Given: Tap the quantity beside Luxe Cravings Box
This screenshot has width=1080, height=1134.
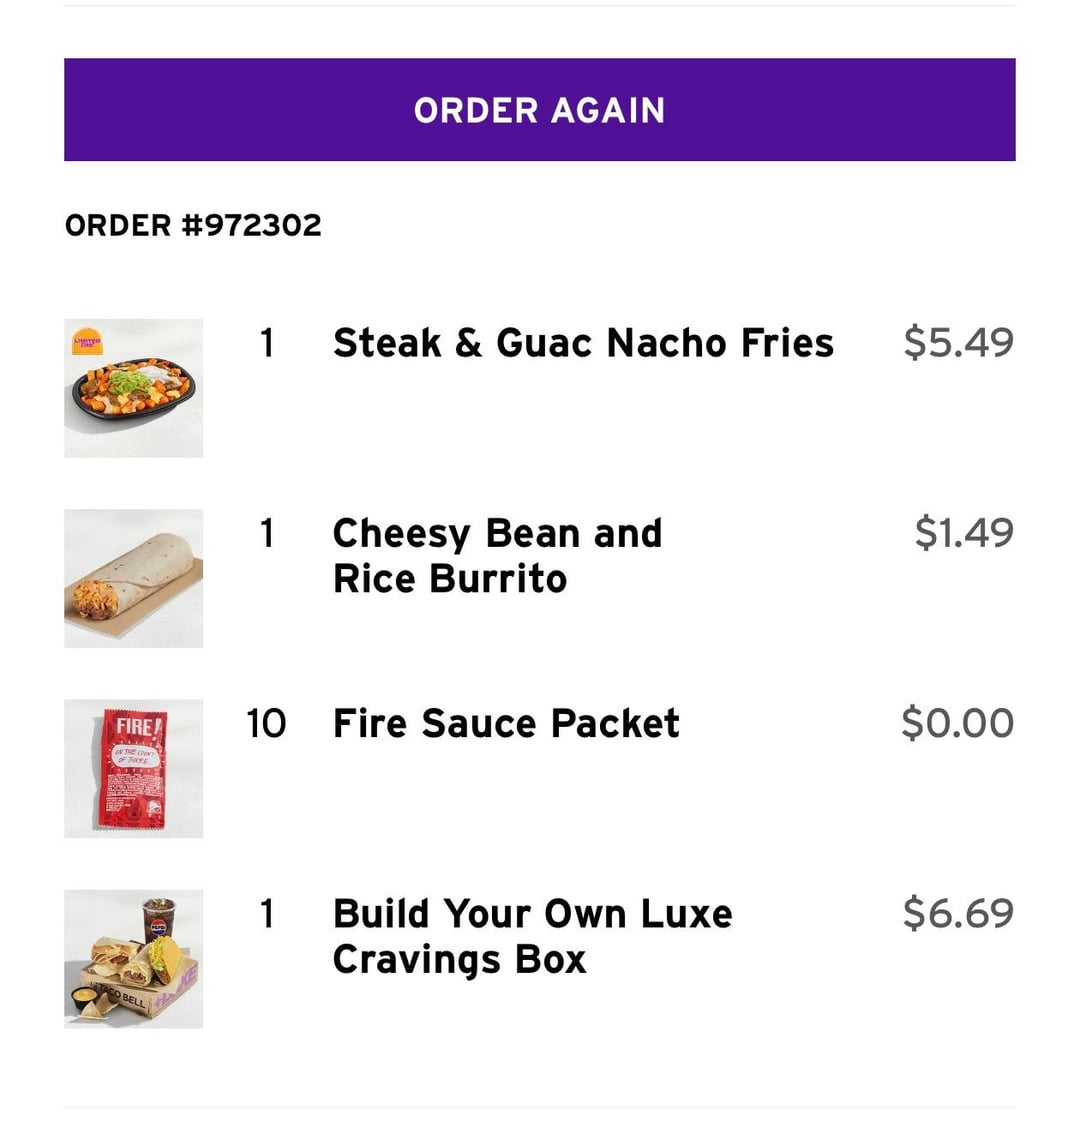Looking at the screenshot, I should coord(266,913).
